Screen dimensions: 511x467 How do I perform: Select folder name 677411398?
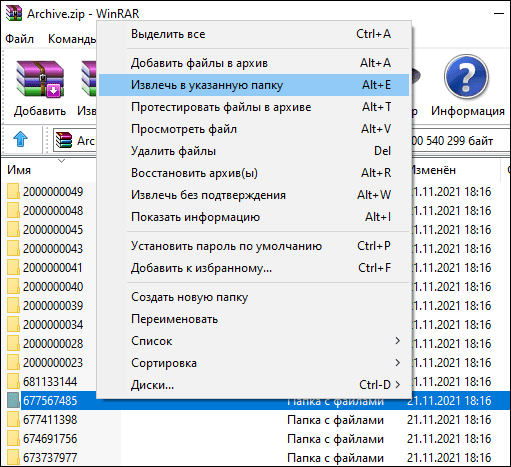pos(50,420)
